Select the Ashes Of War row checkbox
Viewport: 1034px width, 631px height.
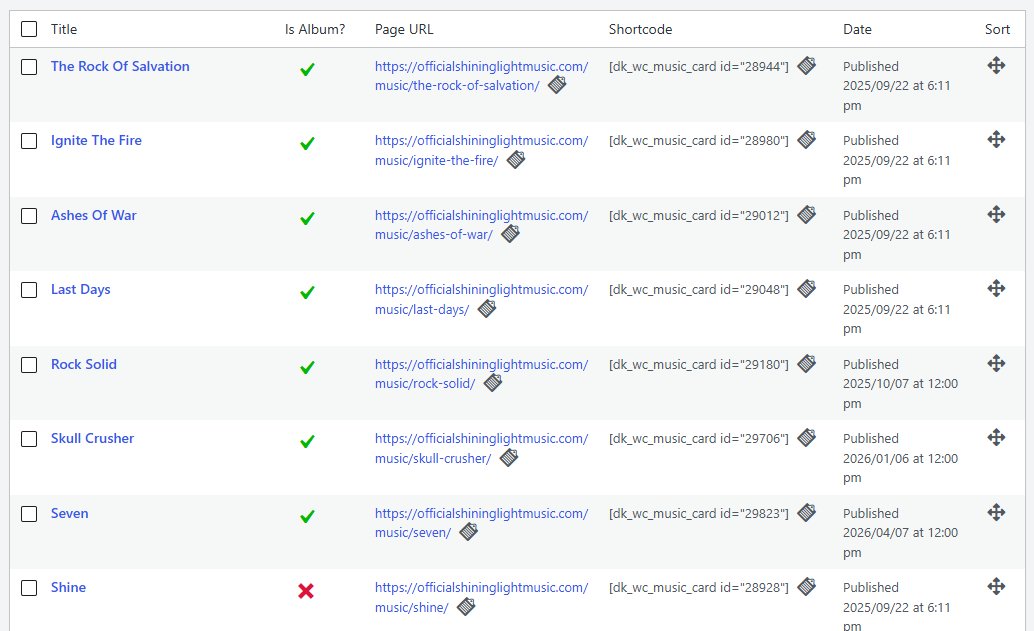pyautogui.click(x=29, y=216)
